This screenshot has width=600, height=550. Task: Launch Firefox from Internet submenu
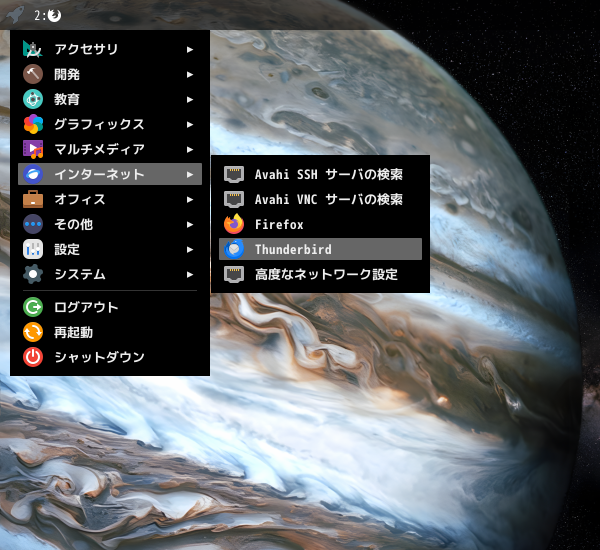(320, 224)
